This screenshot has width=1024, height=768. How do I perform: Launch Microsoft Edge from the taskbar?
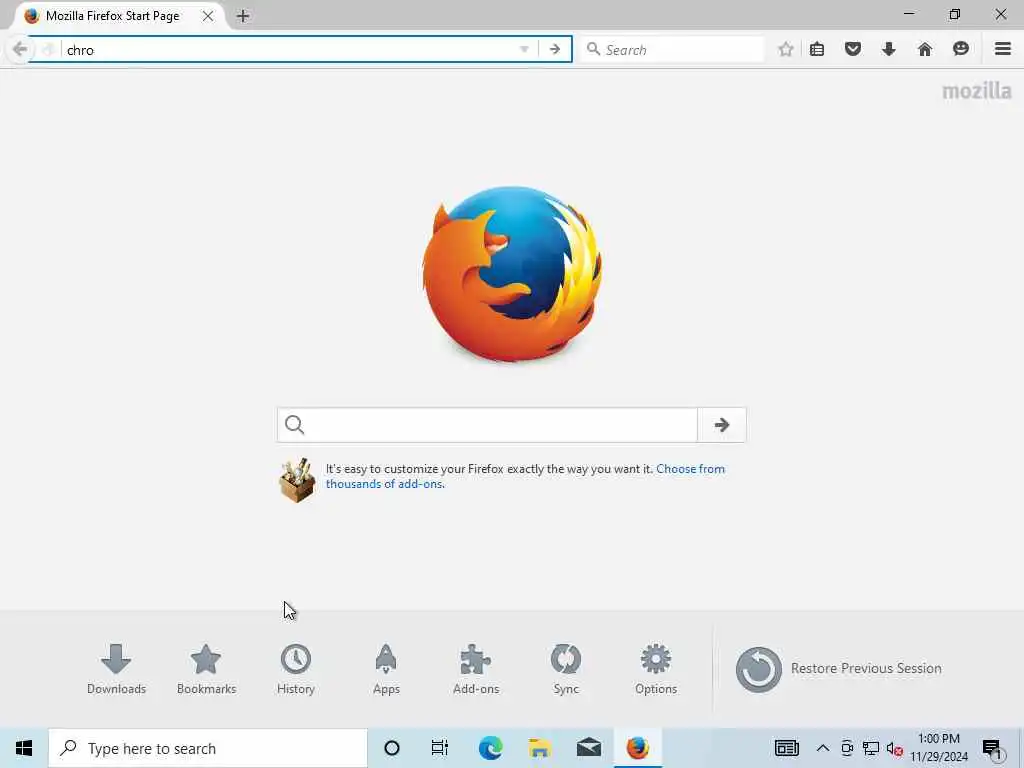pyautogui.click(x=490, y=748)
